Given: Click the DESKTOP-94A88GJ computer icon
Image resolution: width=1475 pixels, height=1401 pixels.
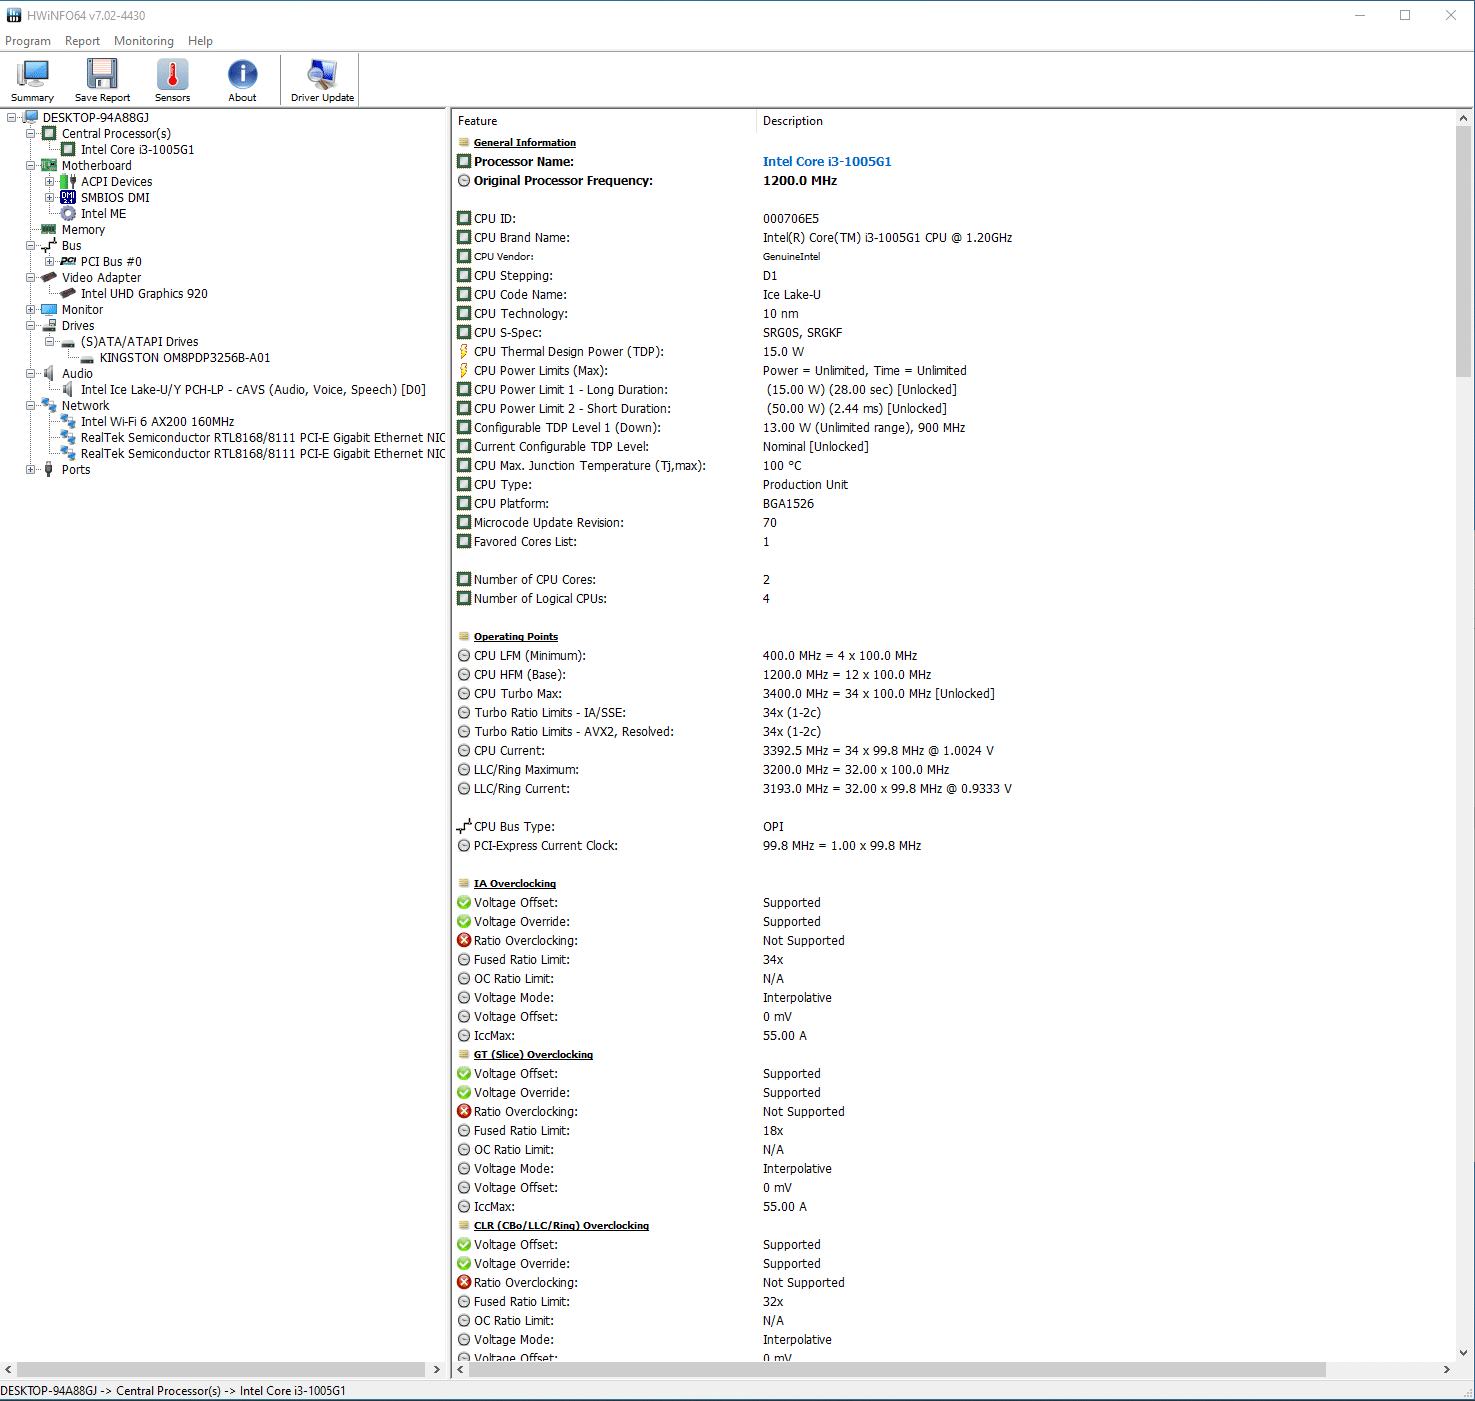Looking at the screenshot, I should click(x=31, y=117).
